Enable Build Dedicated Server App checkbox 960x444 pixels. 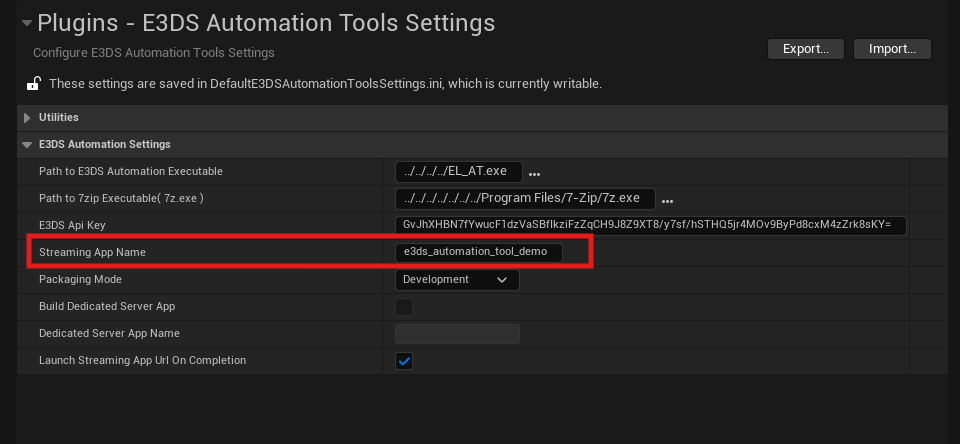tap(404, 307)
